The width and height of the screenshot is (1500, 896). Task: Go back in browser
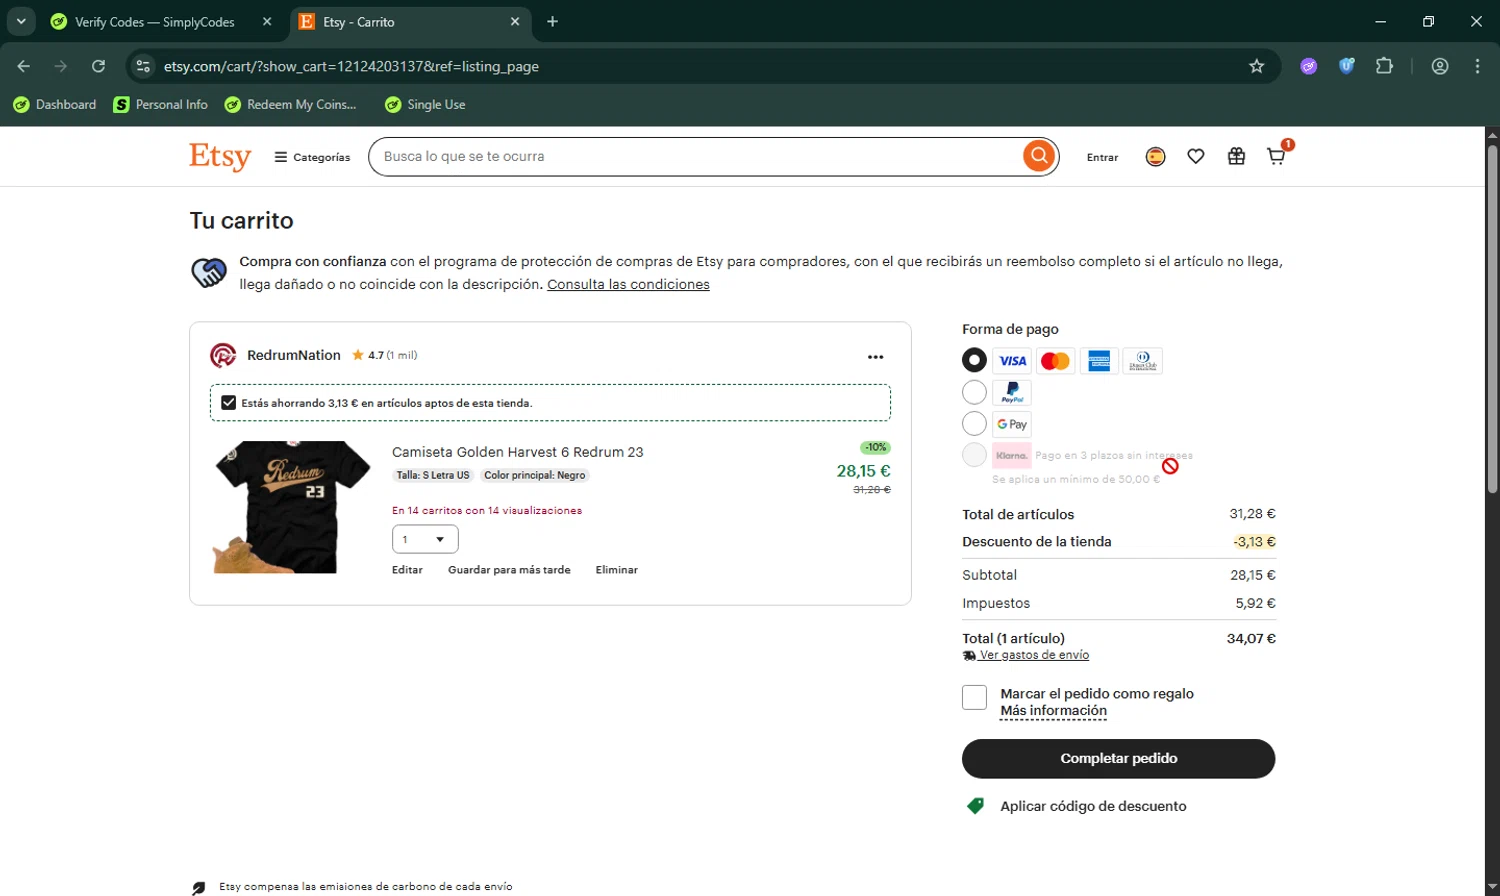24,66
